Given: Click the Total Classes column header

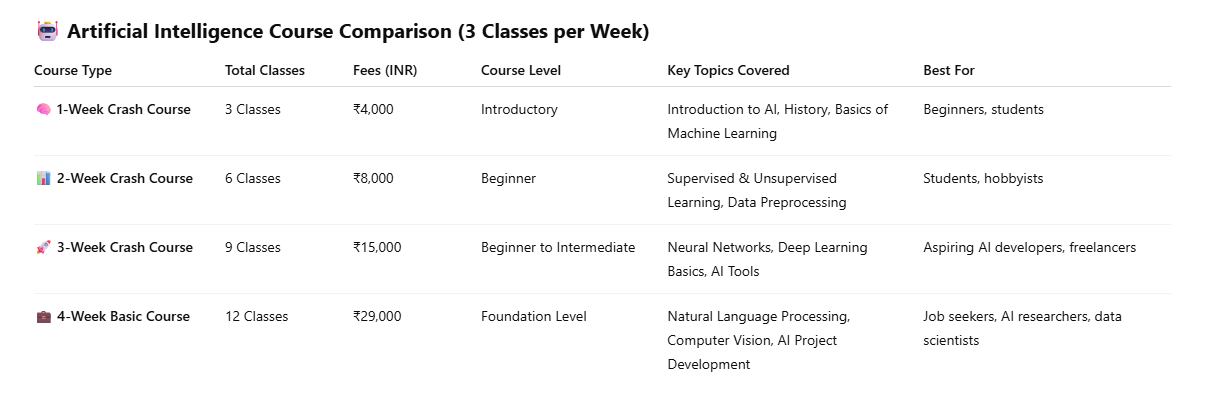Looking at the screenshot, I should (x=265, y=71).
